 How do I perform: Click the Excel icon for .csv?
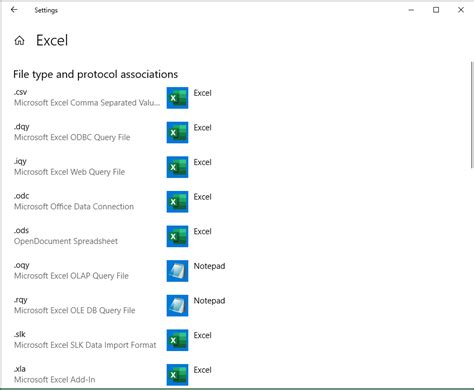177,98
